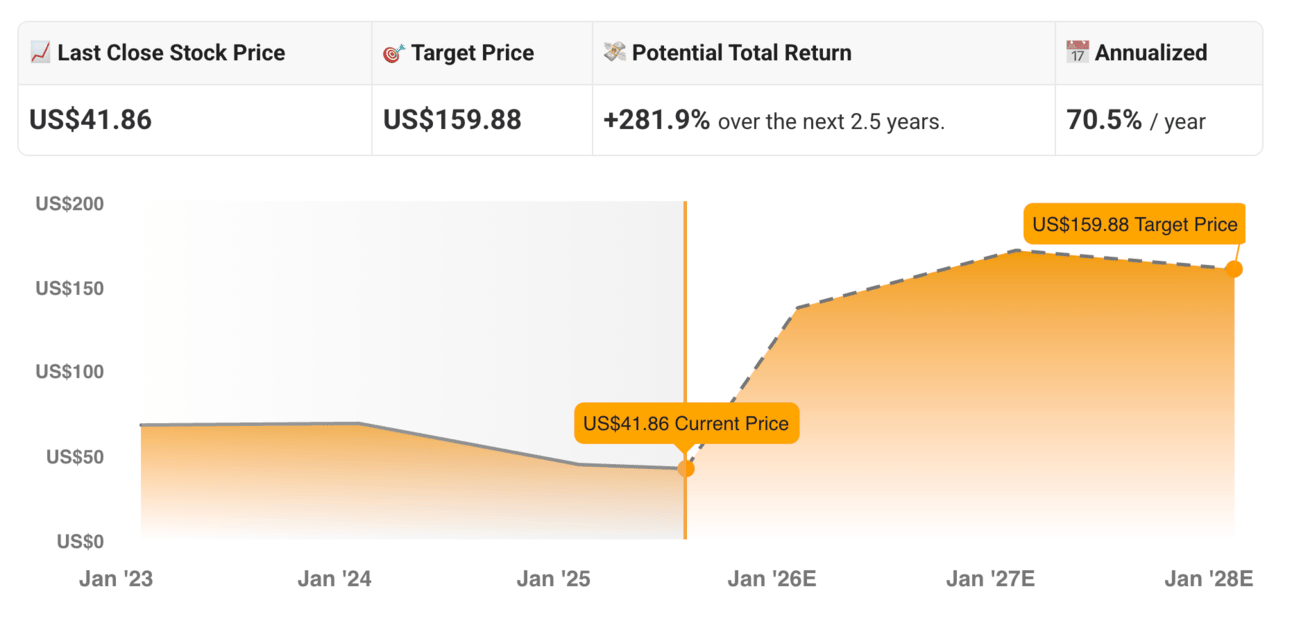
Task: Click the US$200 y-axis label
Action: point(70,204)
